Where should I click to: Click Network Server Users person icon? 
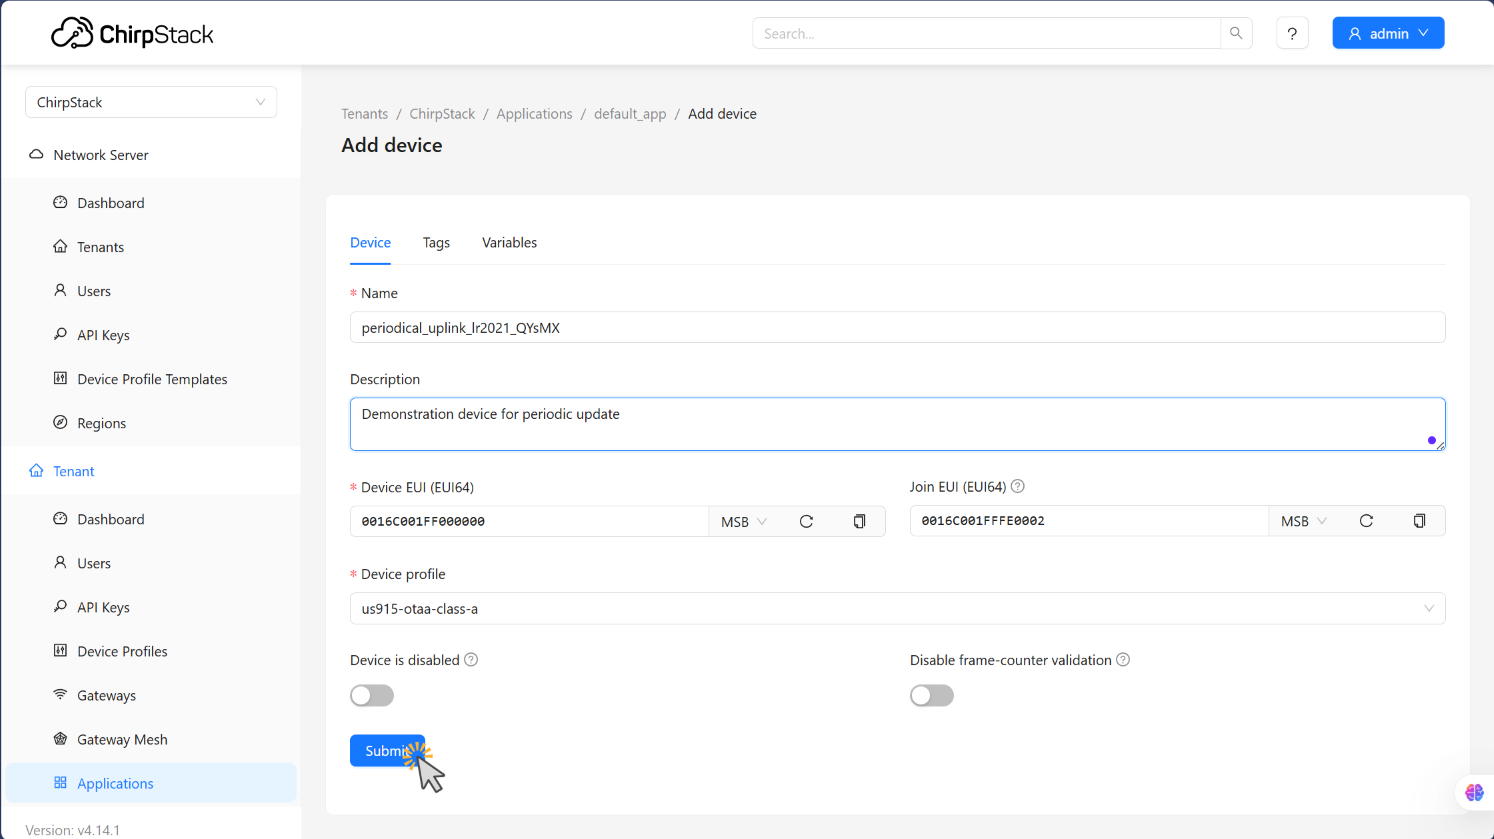coord(60,291)
